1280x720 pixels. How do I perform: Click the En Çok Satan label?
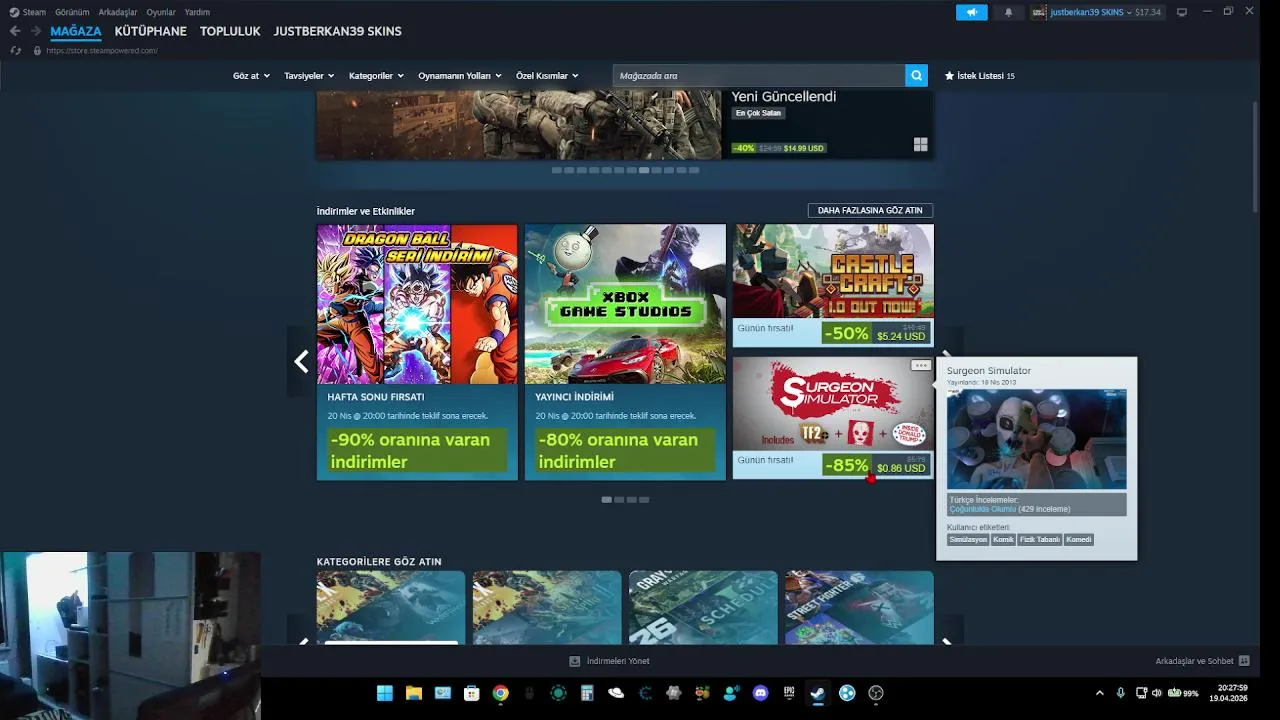click(x=758, y=113)
